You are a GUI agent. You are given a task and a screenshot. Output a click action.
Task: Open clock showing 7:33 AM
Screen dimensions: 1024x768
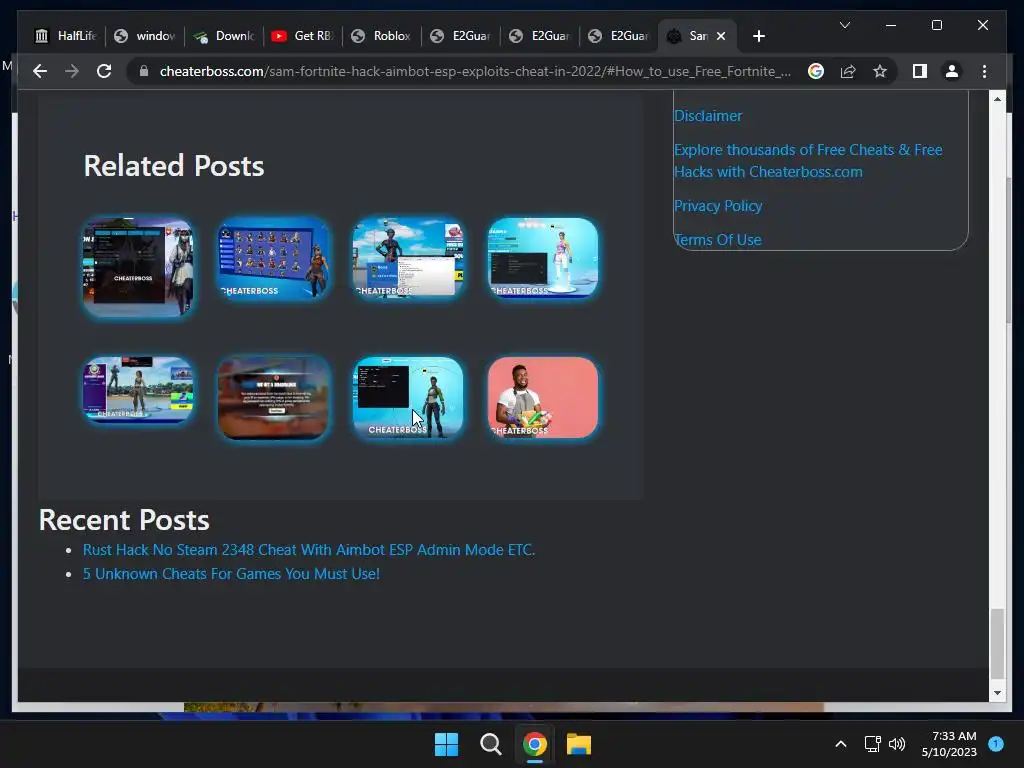click(x=949, y=744)
